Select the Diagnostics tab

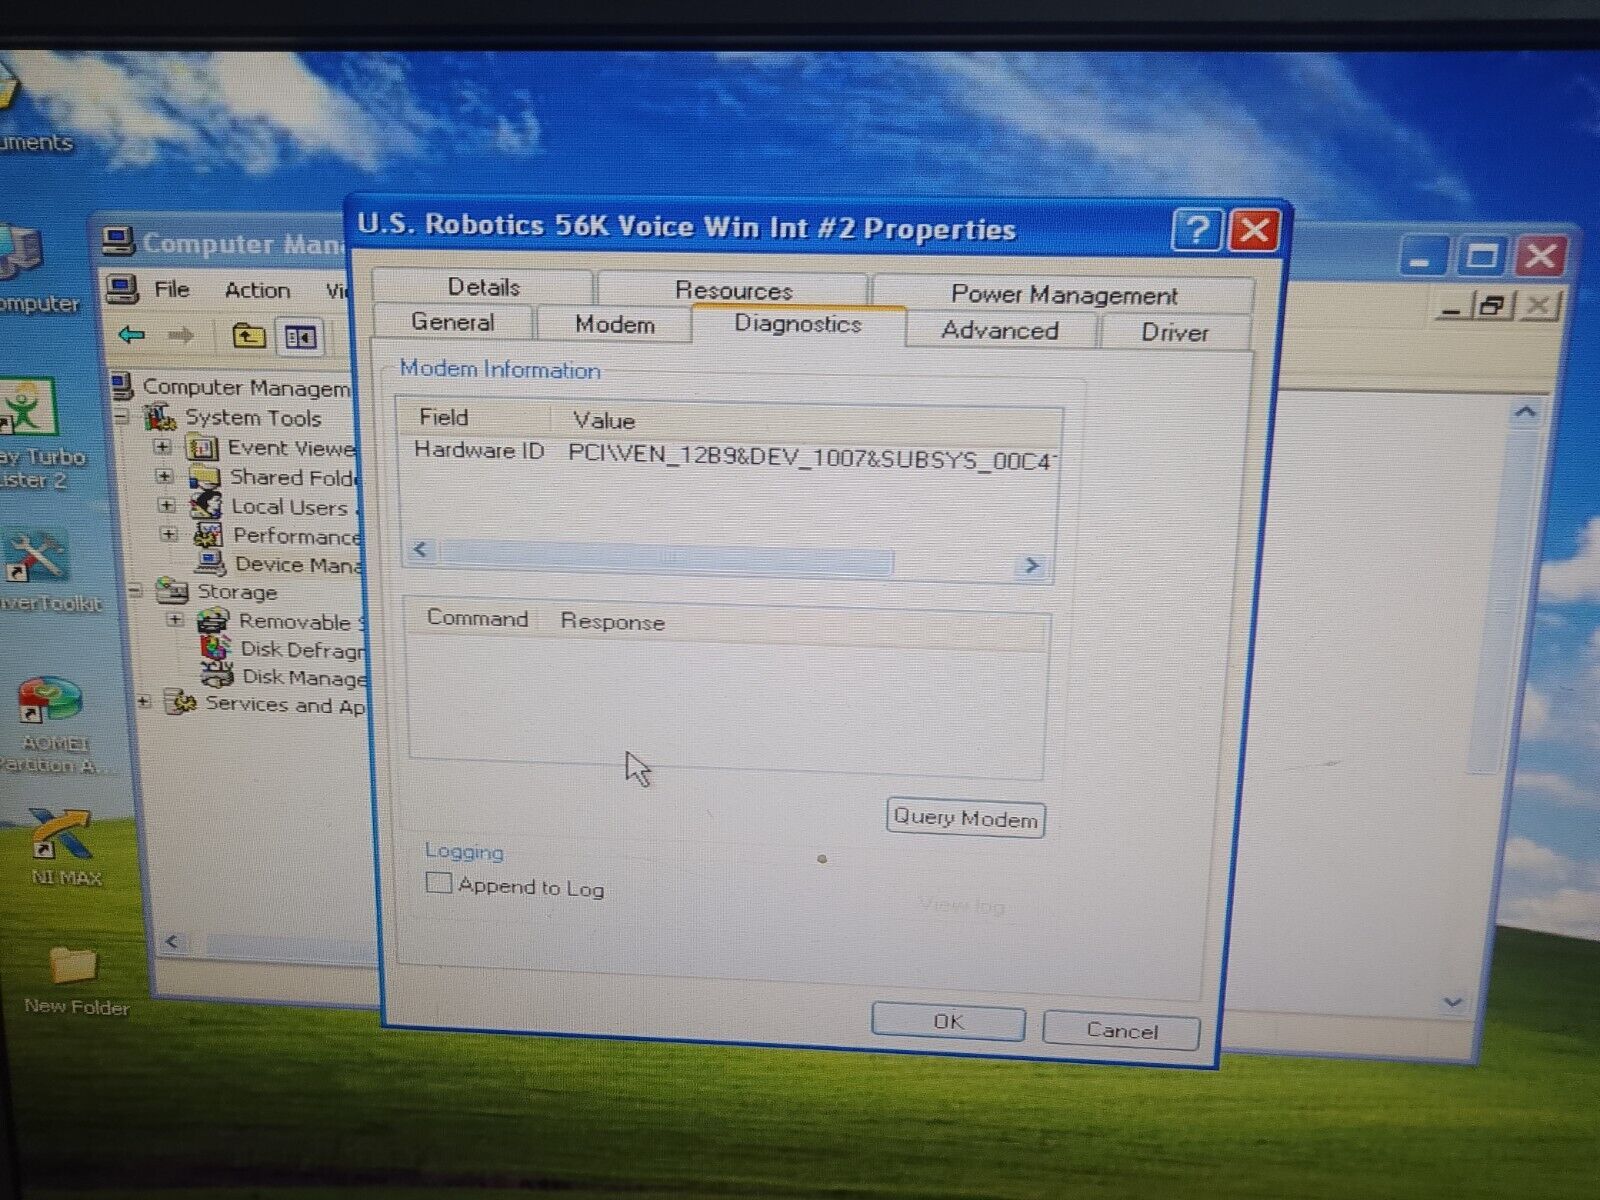[798, 324]
